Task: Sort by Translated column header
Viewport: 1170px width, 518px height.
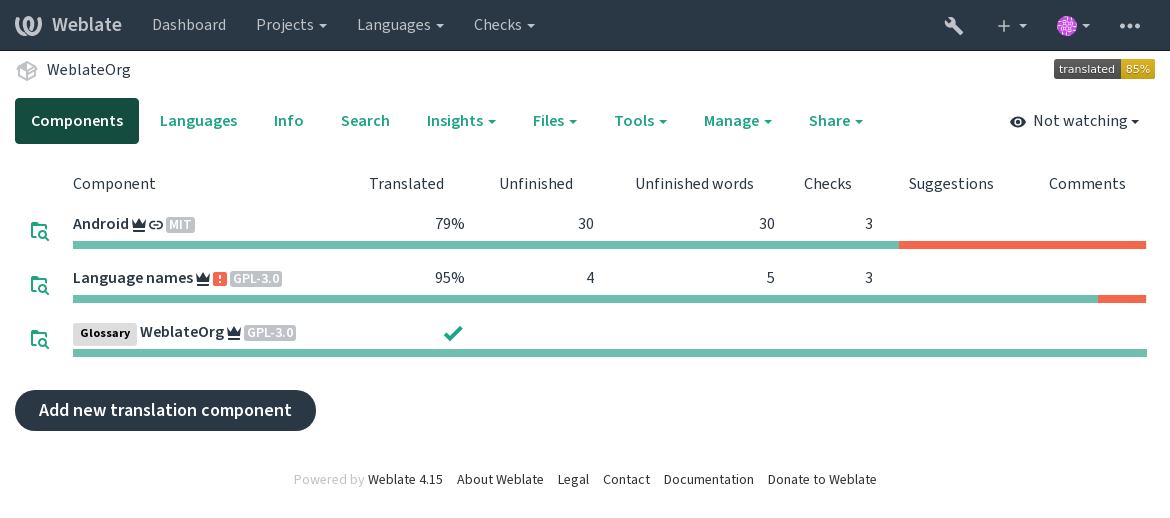Action: [x=407, y=184]
